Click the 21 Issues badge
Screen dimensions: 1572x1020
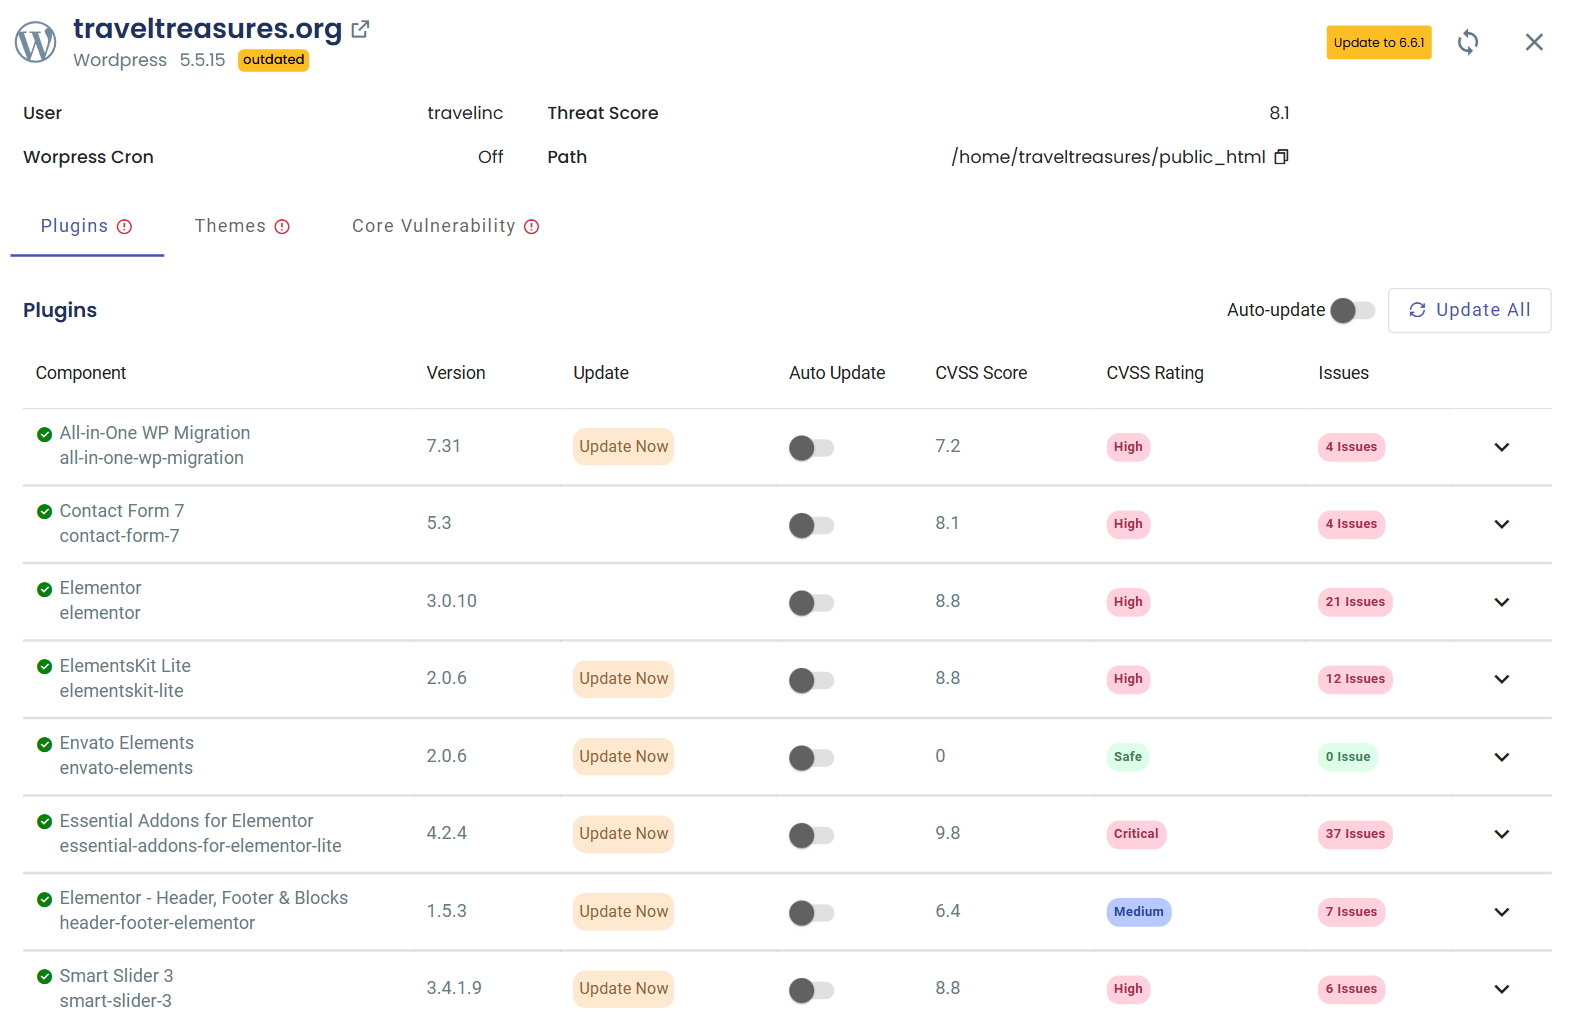1355,602
